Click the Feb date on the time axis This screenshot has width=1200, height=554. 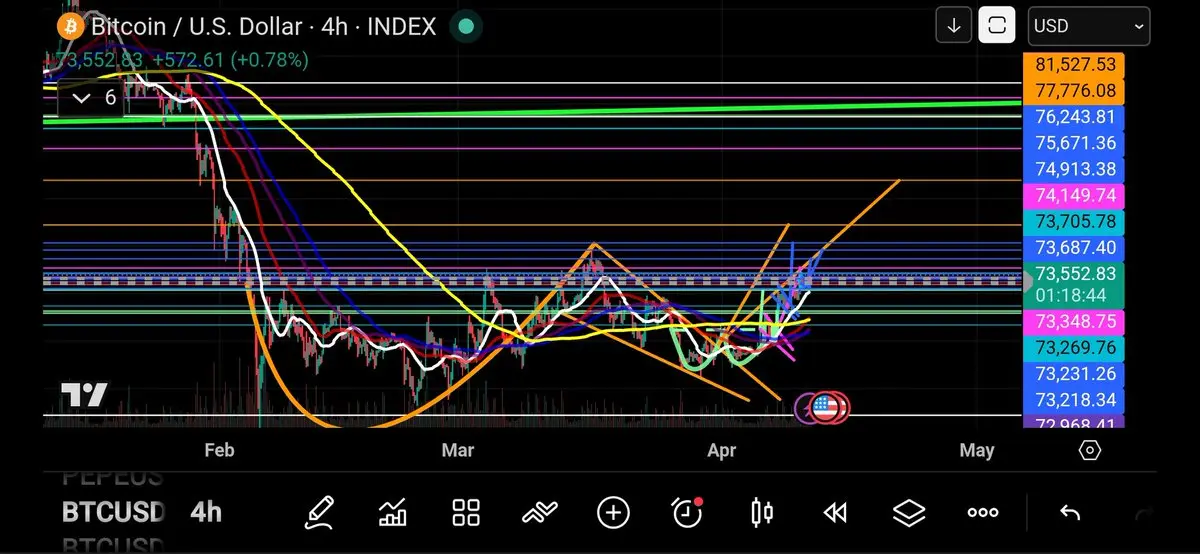pos(219,450)
